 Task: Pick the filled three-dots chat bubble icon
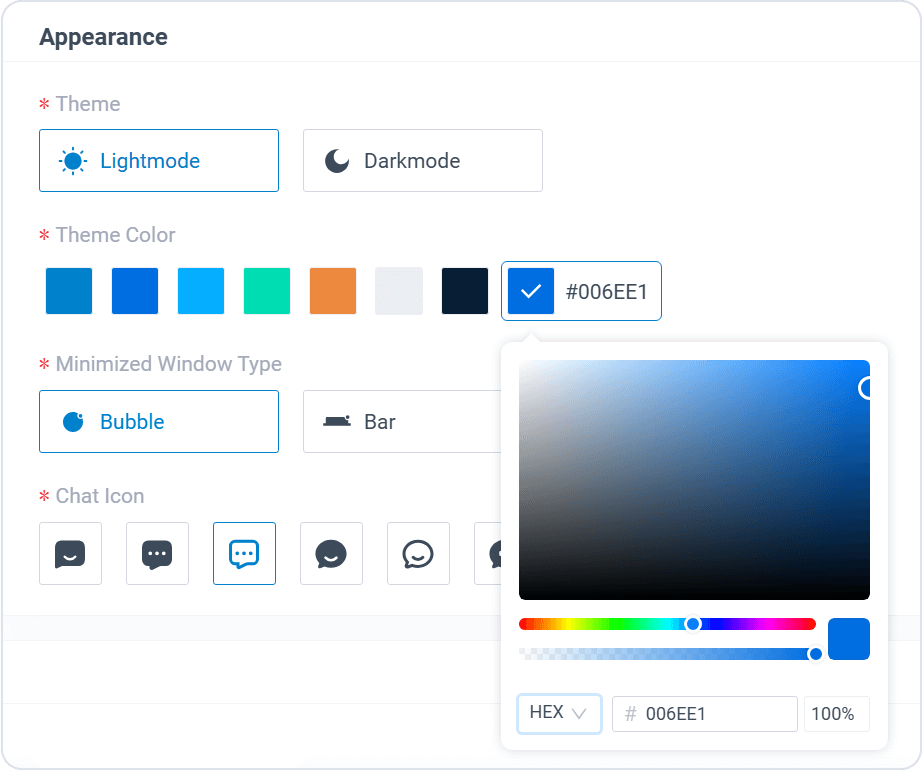(x=157, y=554)
